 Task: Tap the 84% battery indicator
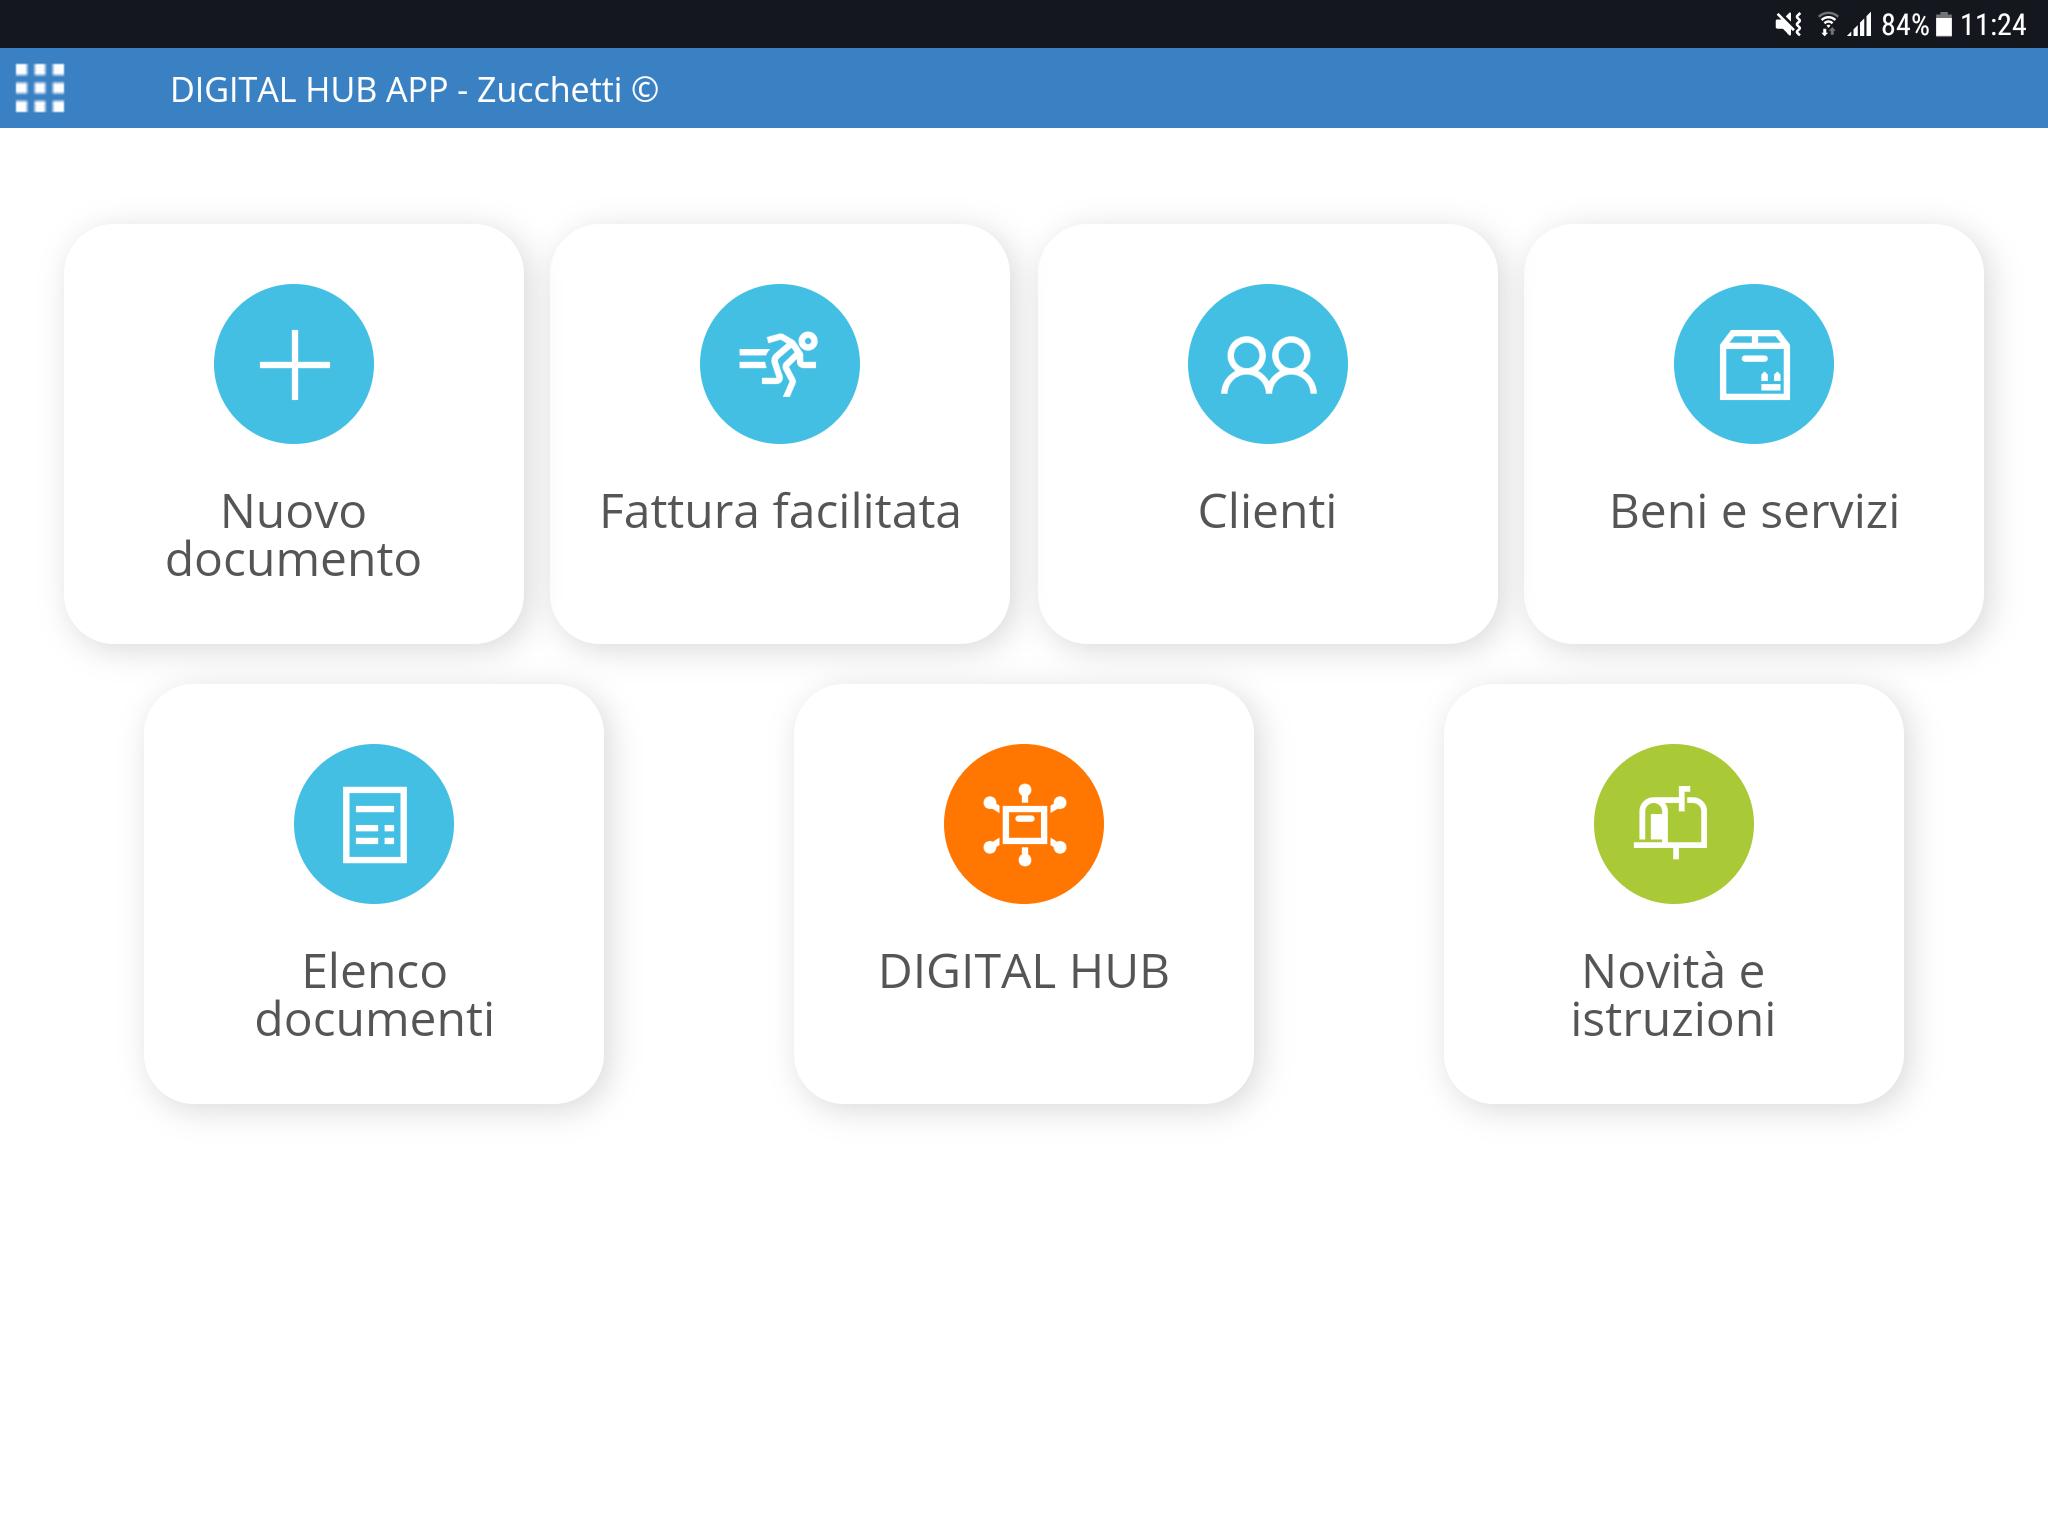[1916, 24]
